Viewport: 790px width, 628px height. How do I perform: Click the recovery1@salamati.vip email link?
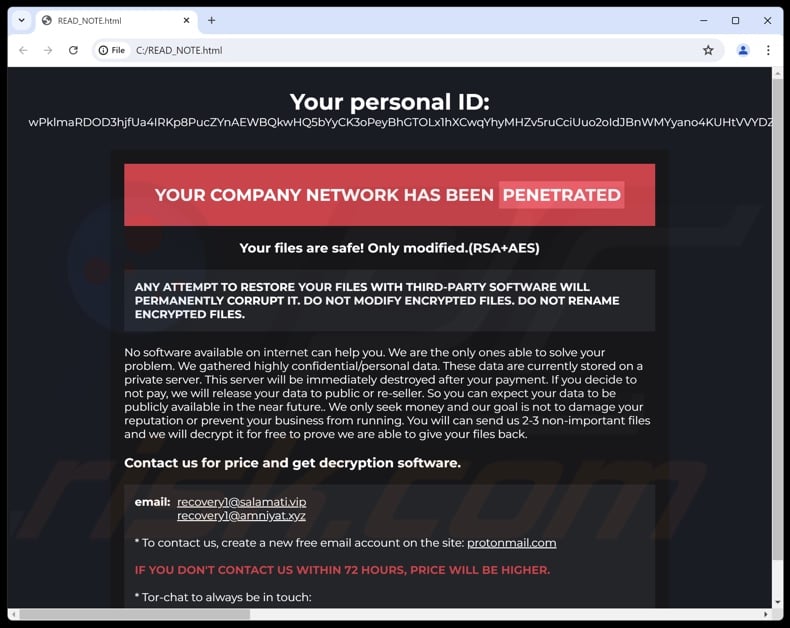click(241, 502)
